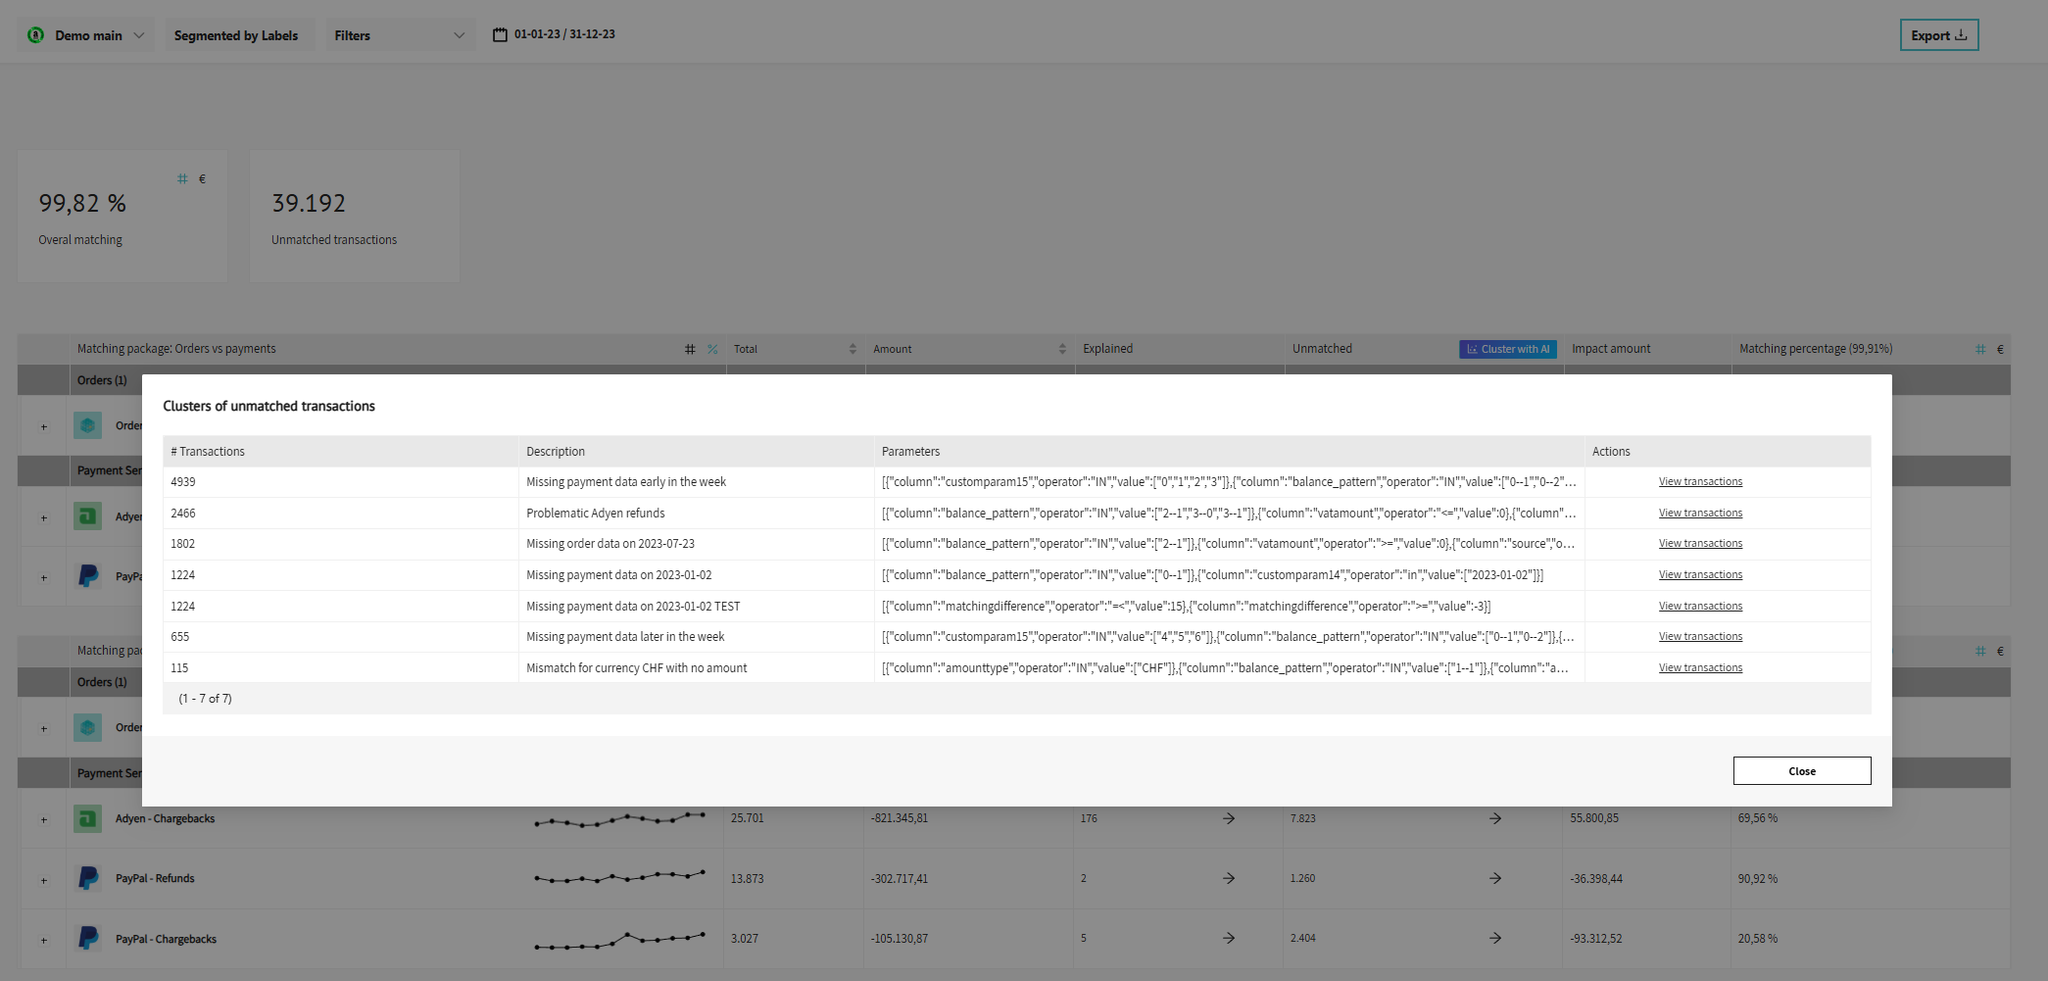
Task: Expand the Adyen - Chargebacks row
Action: click(44, 820)
